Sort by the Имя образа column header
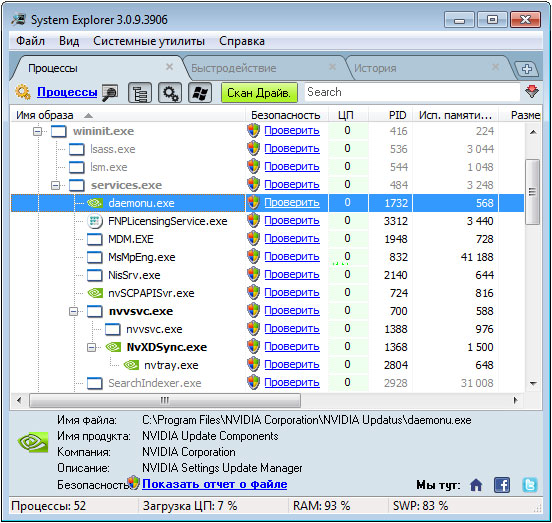Image resolution: width=552 pixels, height=523 pixels. pyautogui.click(x=127, y=115)
